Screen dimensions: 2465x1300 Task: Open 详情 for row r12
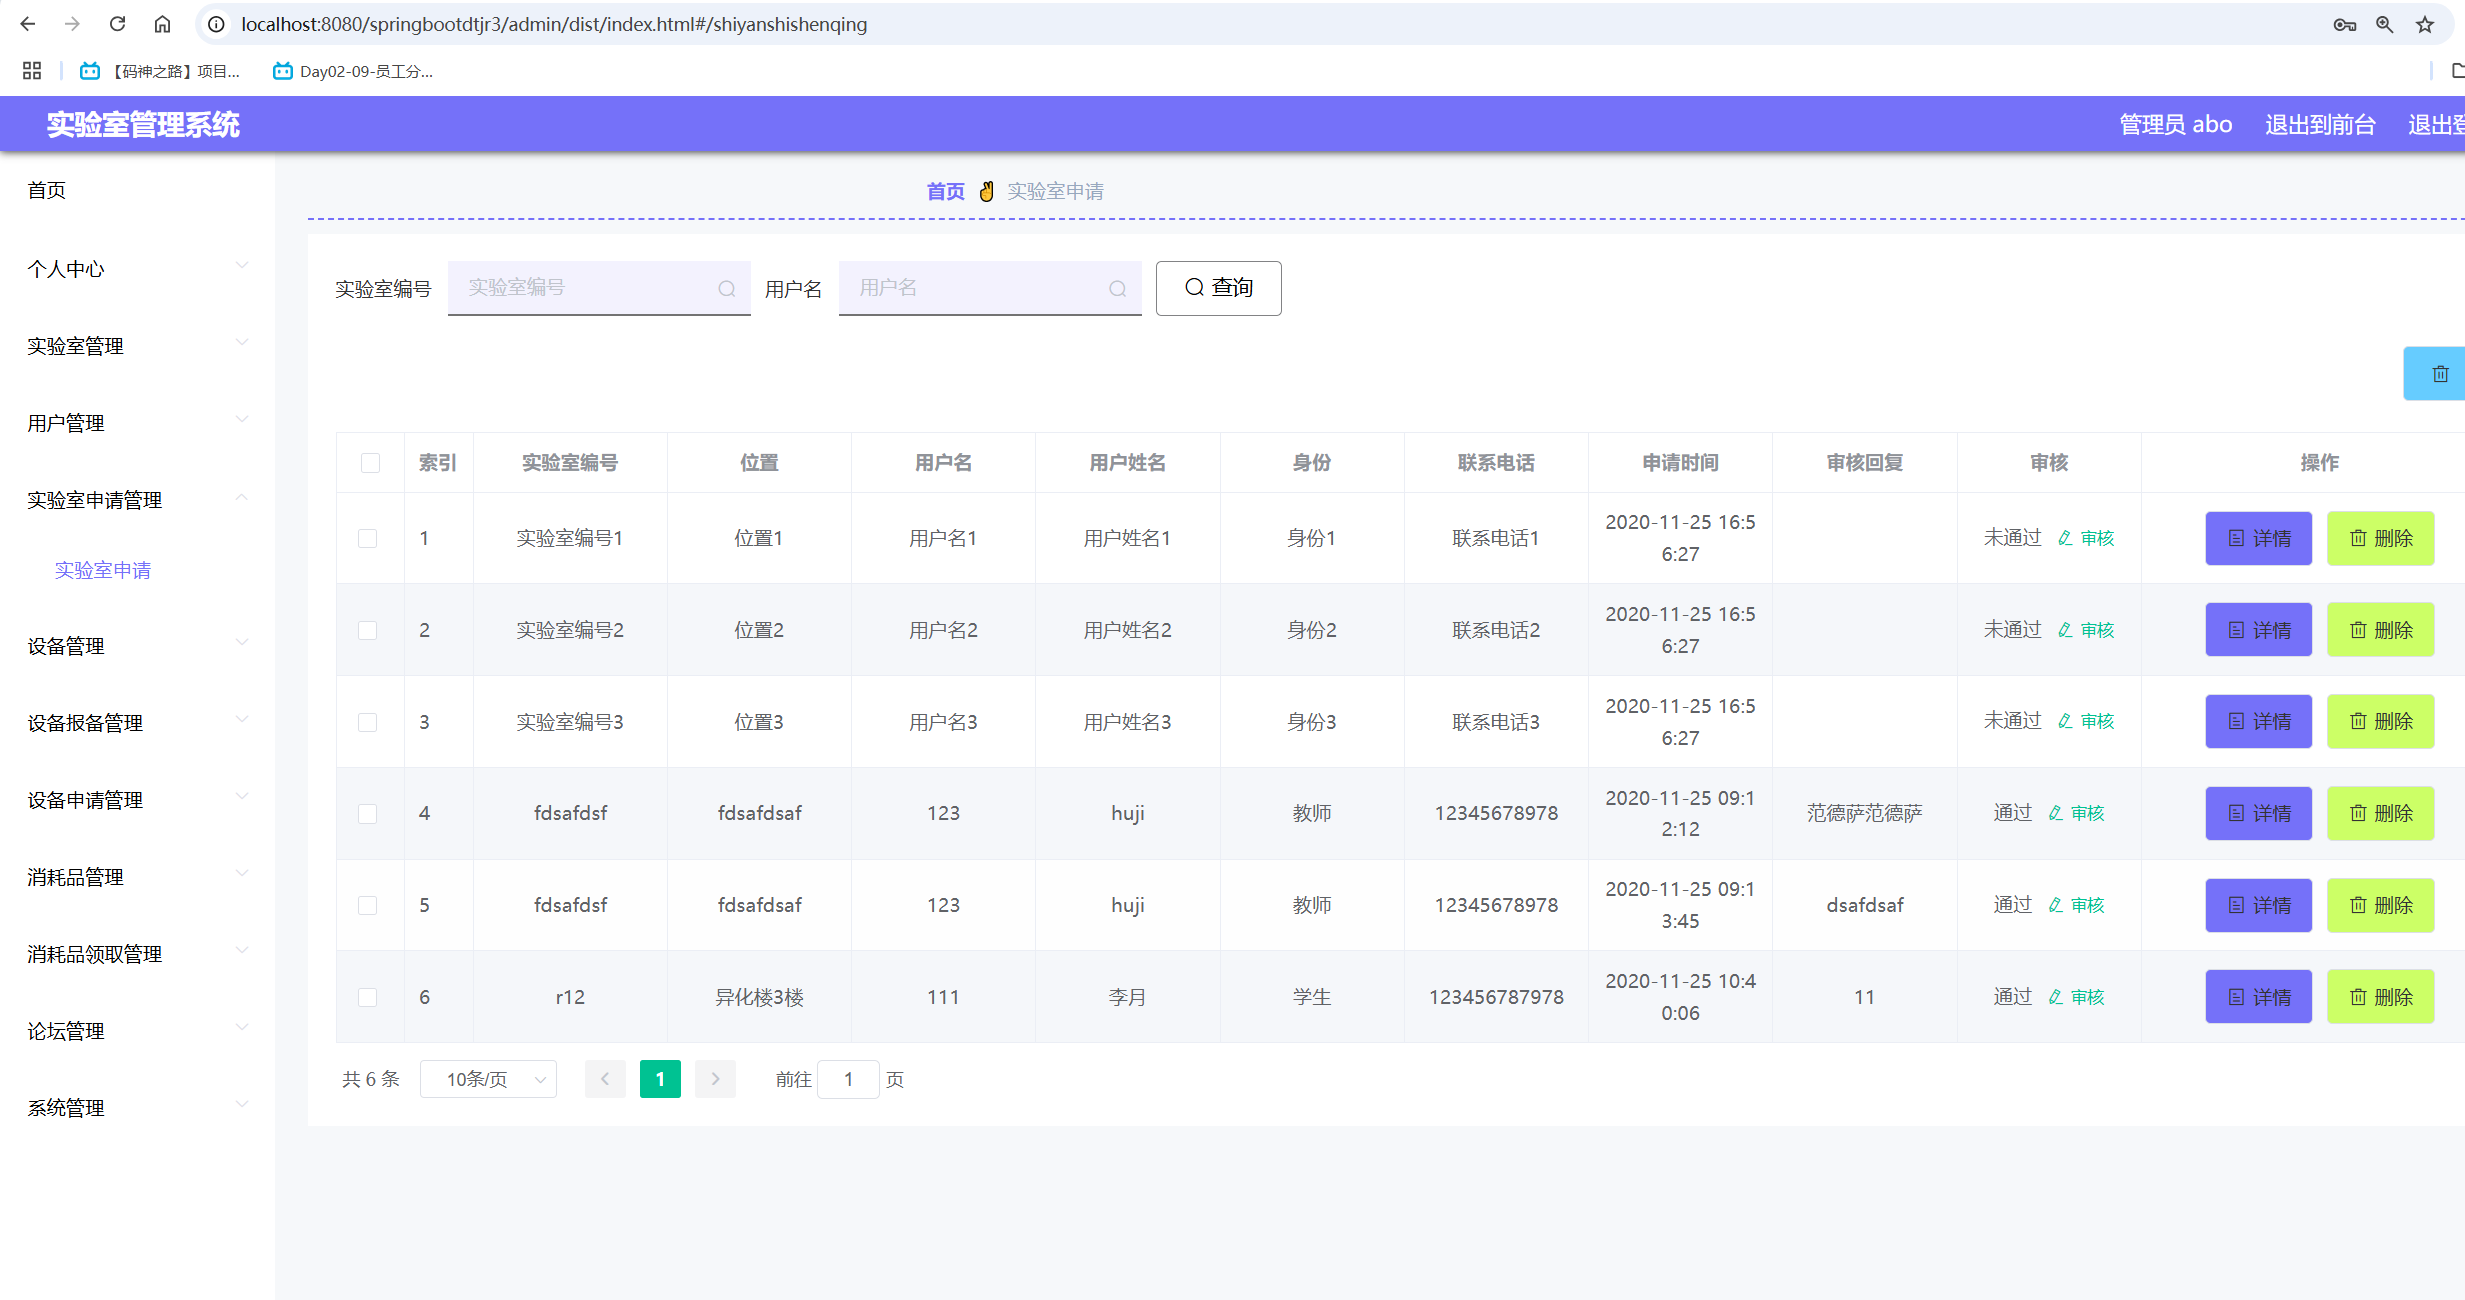[x=2258, y=997]
